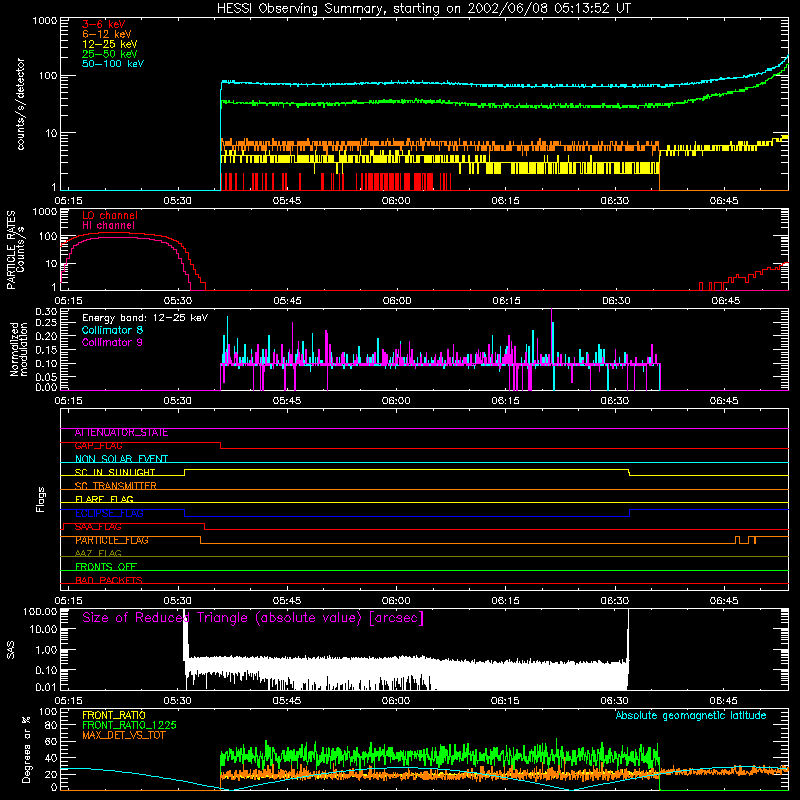Click the ECLIPSE_FLAG rising edge after 06:30
Image resolution: width=800 pixels, height=800 pixels.
pyautogui.click(x=630, y=513)
